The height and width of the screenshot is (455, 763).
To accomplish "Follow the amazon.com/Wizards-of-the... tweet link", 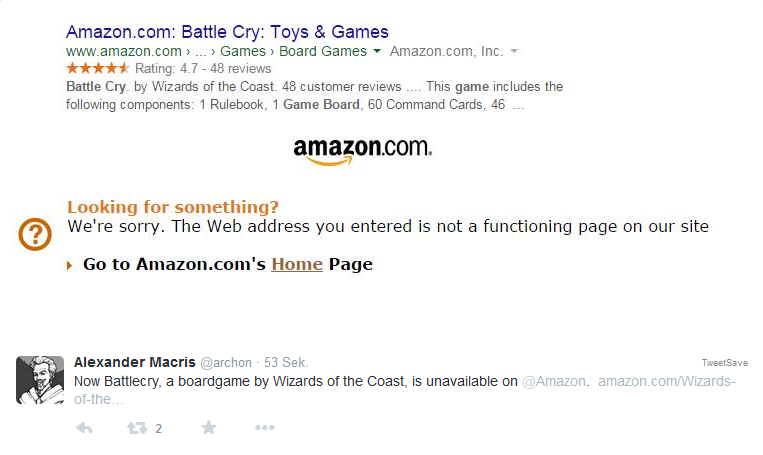I will click(666, 381).
